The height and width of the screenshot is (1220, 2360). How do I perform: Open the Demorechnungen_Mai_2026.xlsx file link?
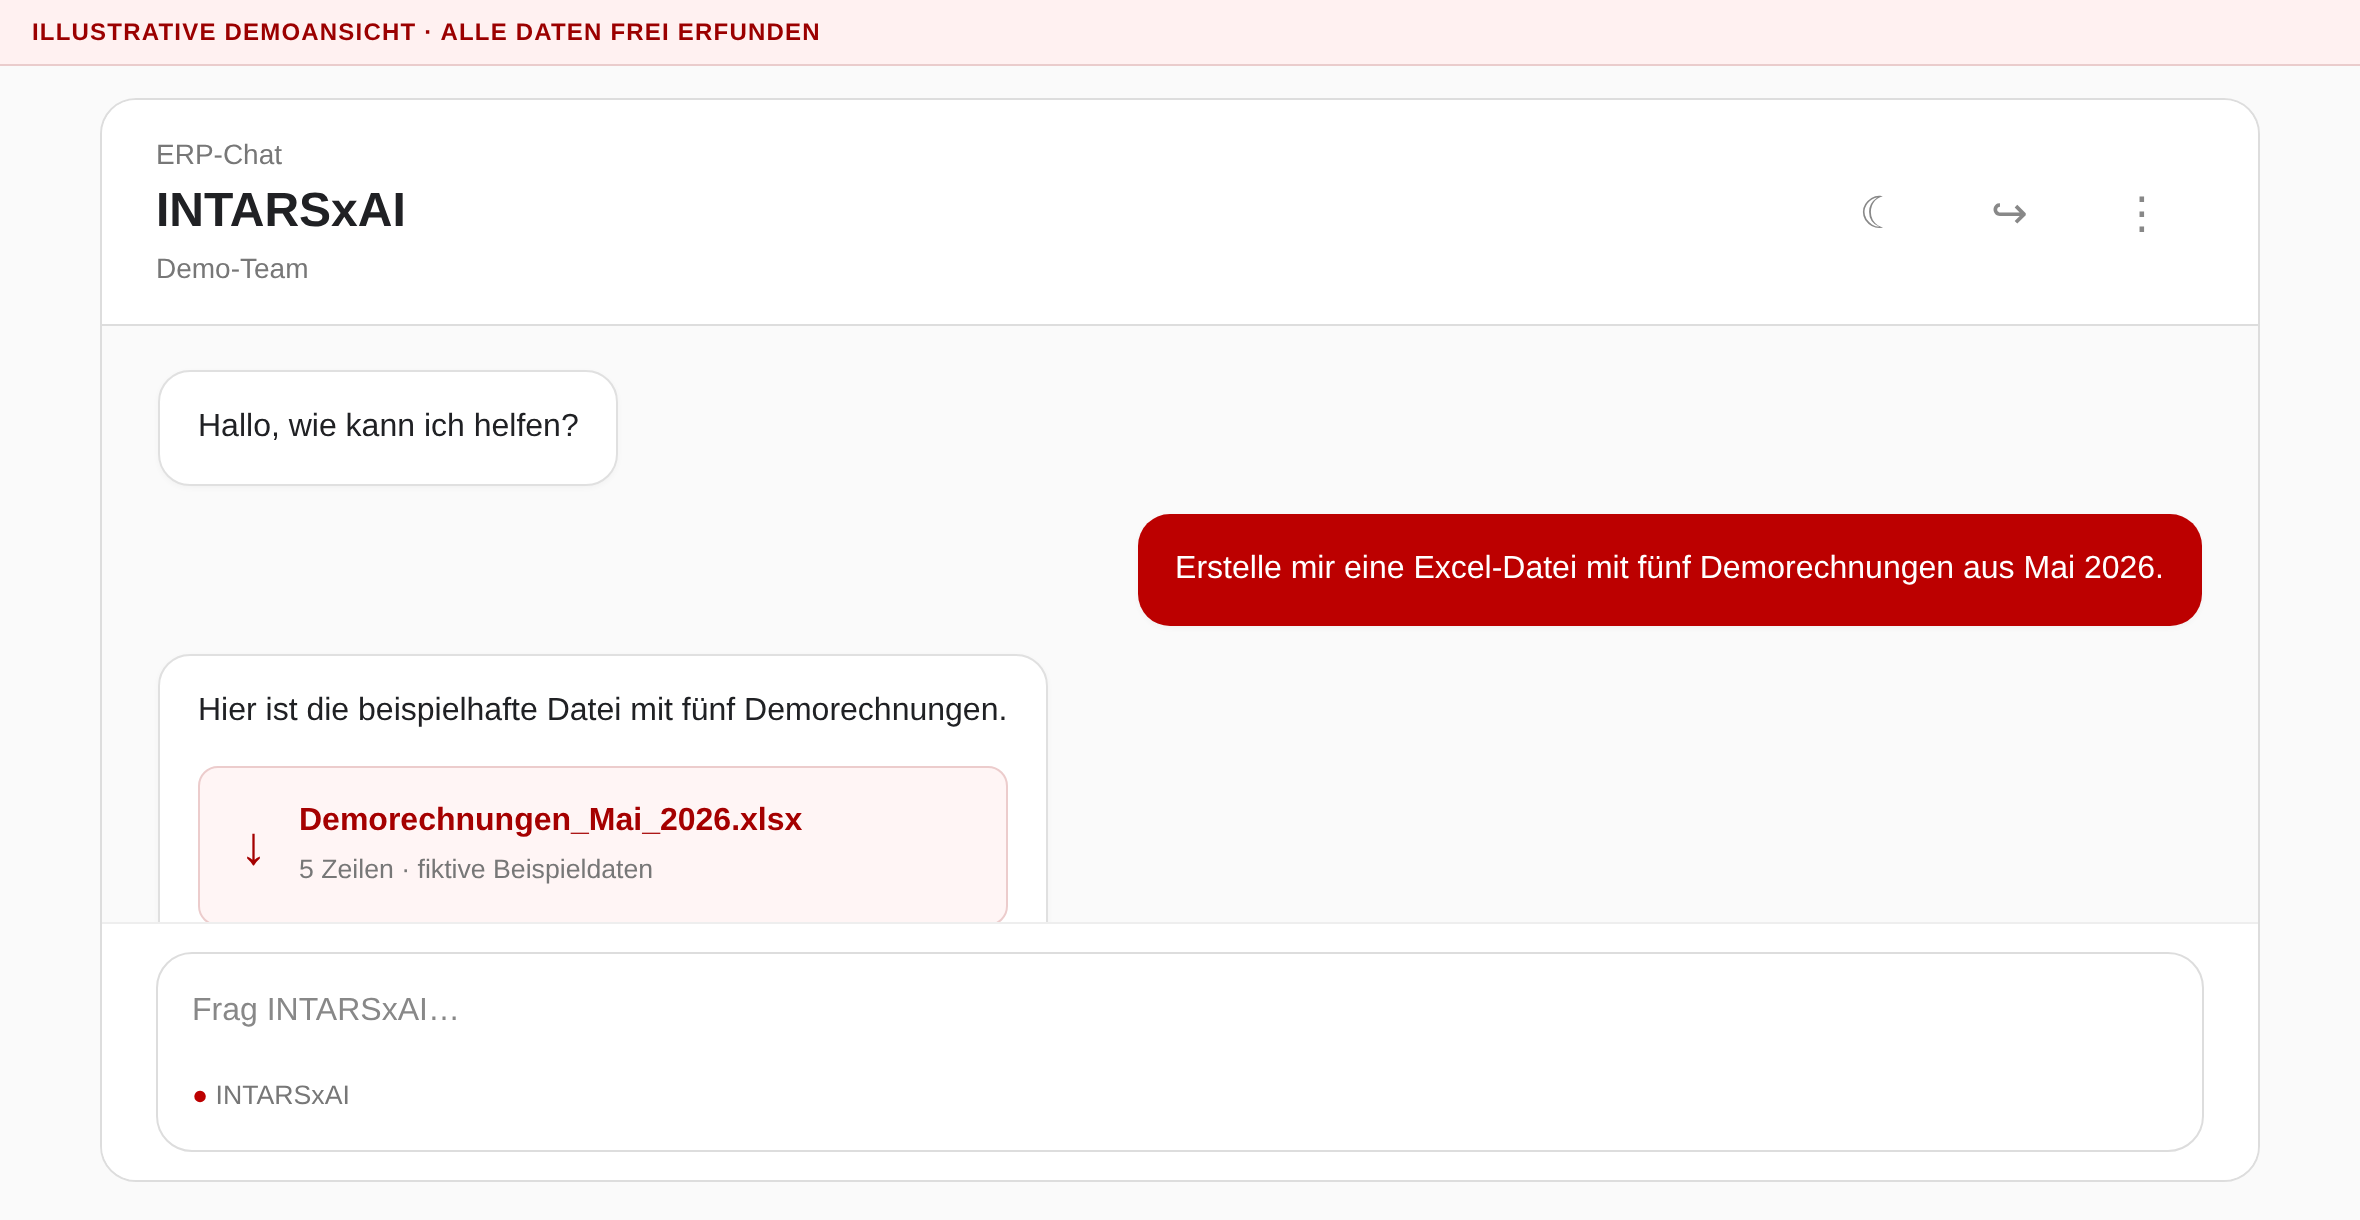click(x=550, y=819)
